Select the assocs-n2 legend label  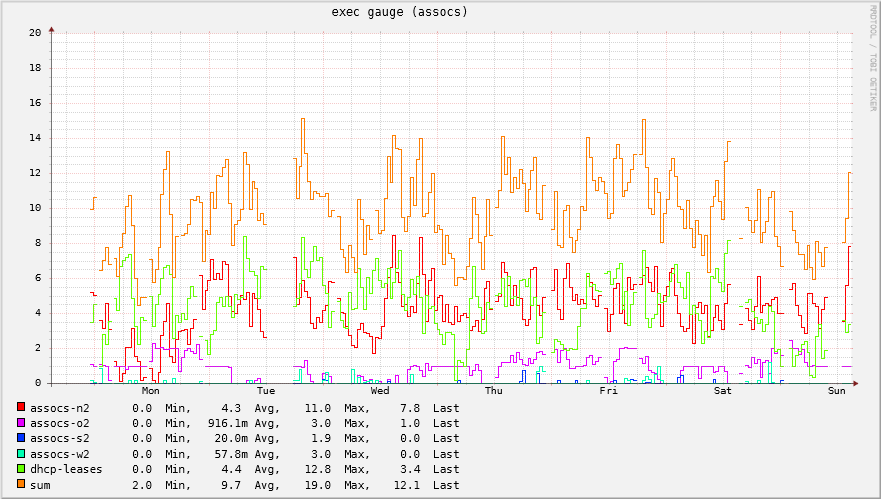[x=59, y=408]
